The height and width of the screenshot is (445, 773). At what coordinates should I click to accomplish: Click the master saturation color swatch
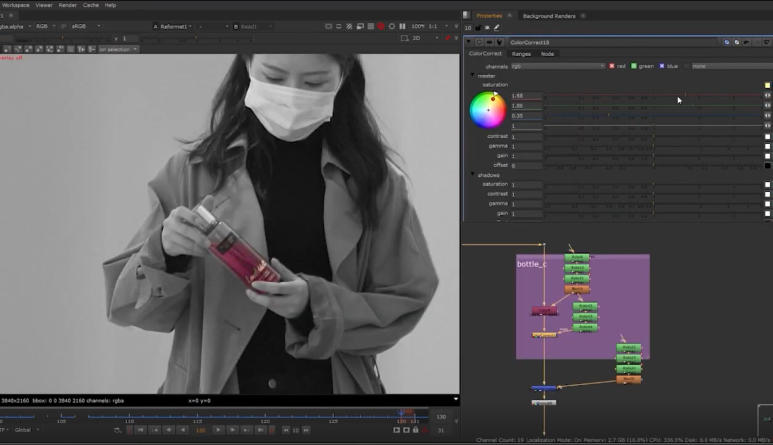767,85
